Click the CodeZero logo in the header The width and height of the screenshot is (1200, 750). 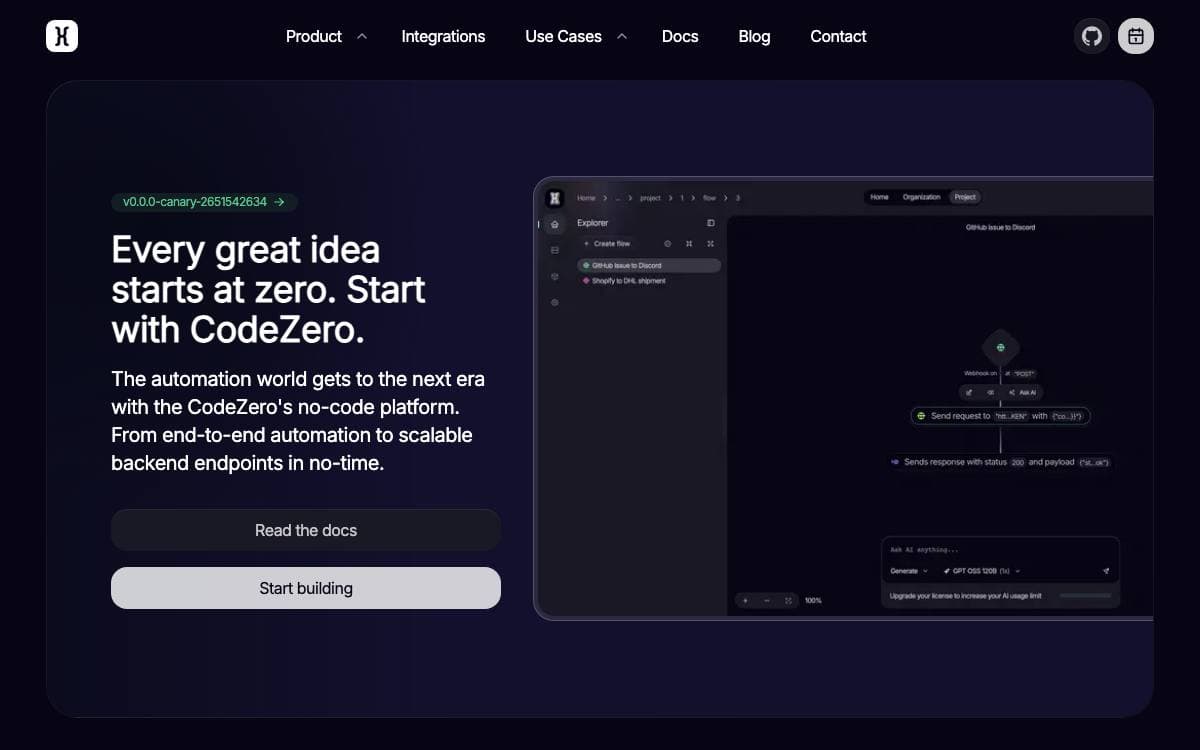coord(62,36)
